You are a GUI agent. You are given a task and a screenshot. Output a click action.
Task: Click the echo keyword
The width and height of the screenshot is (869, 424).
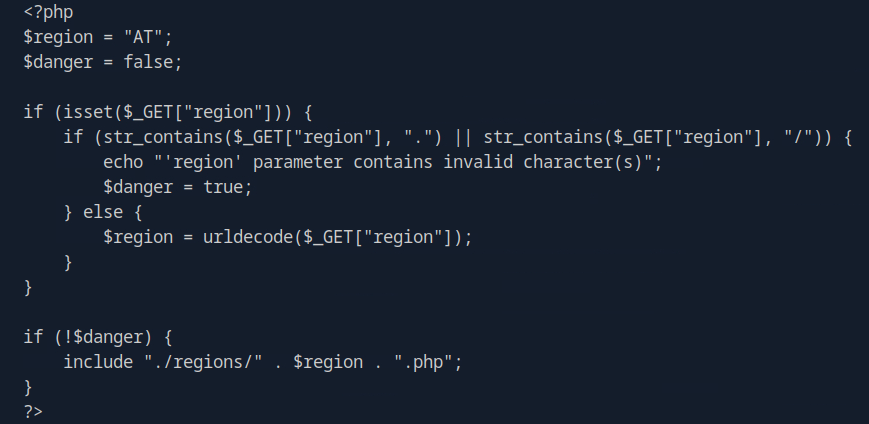(x=122, y=162)
